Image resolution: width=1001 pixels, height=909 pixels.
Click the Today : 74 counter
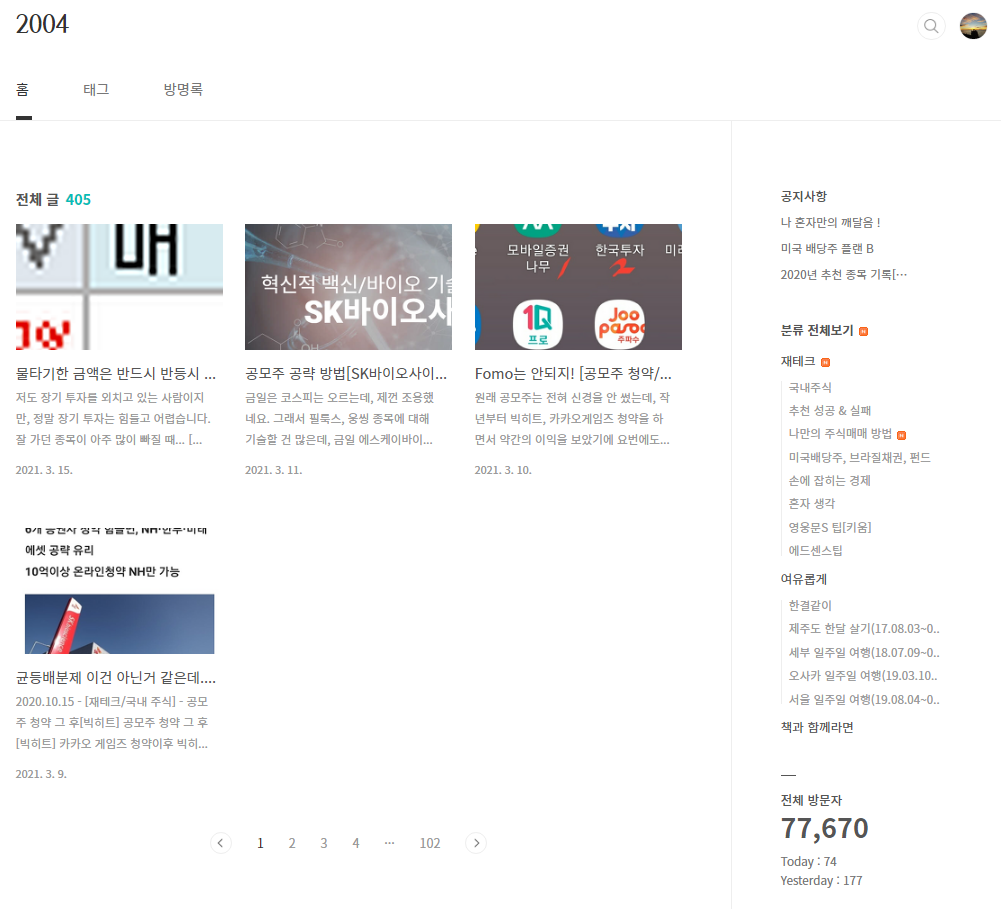pos(808,862)
